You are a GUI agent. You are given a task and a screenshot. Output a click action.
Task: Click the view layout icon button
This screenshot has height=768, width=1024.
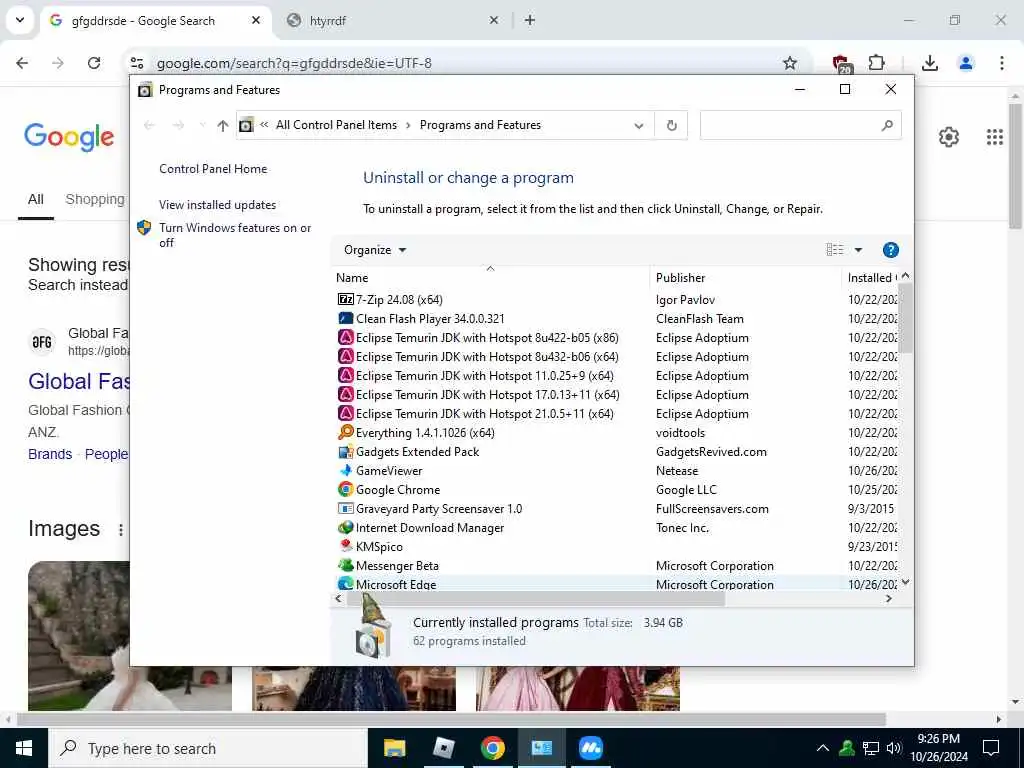point(835,250)
